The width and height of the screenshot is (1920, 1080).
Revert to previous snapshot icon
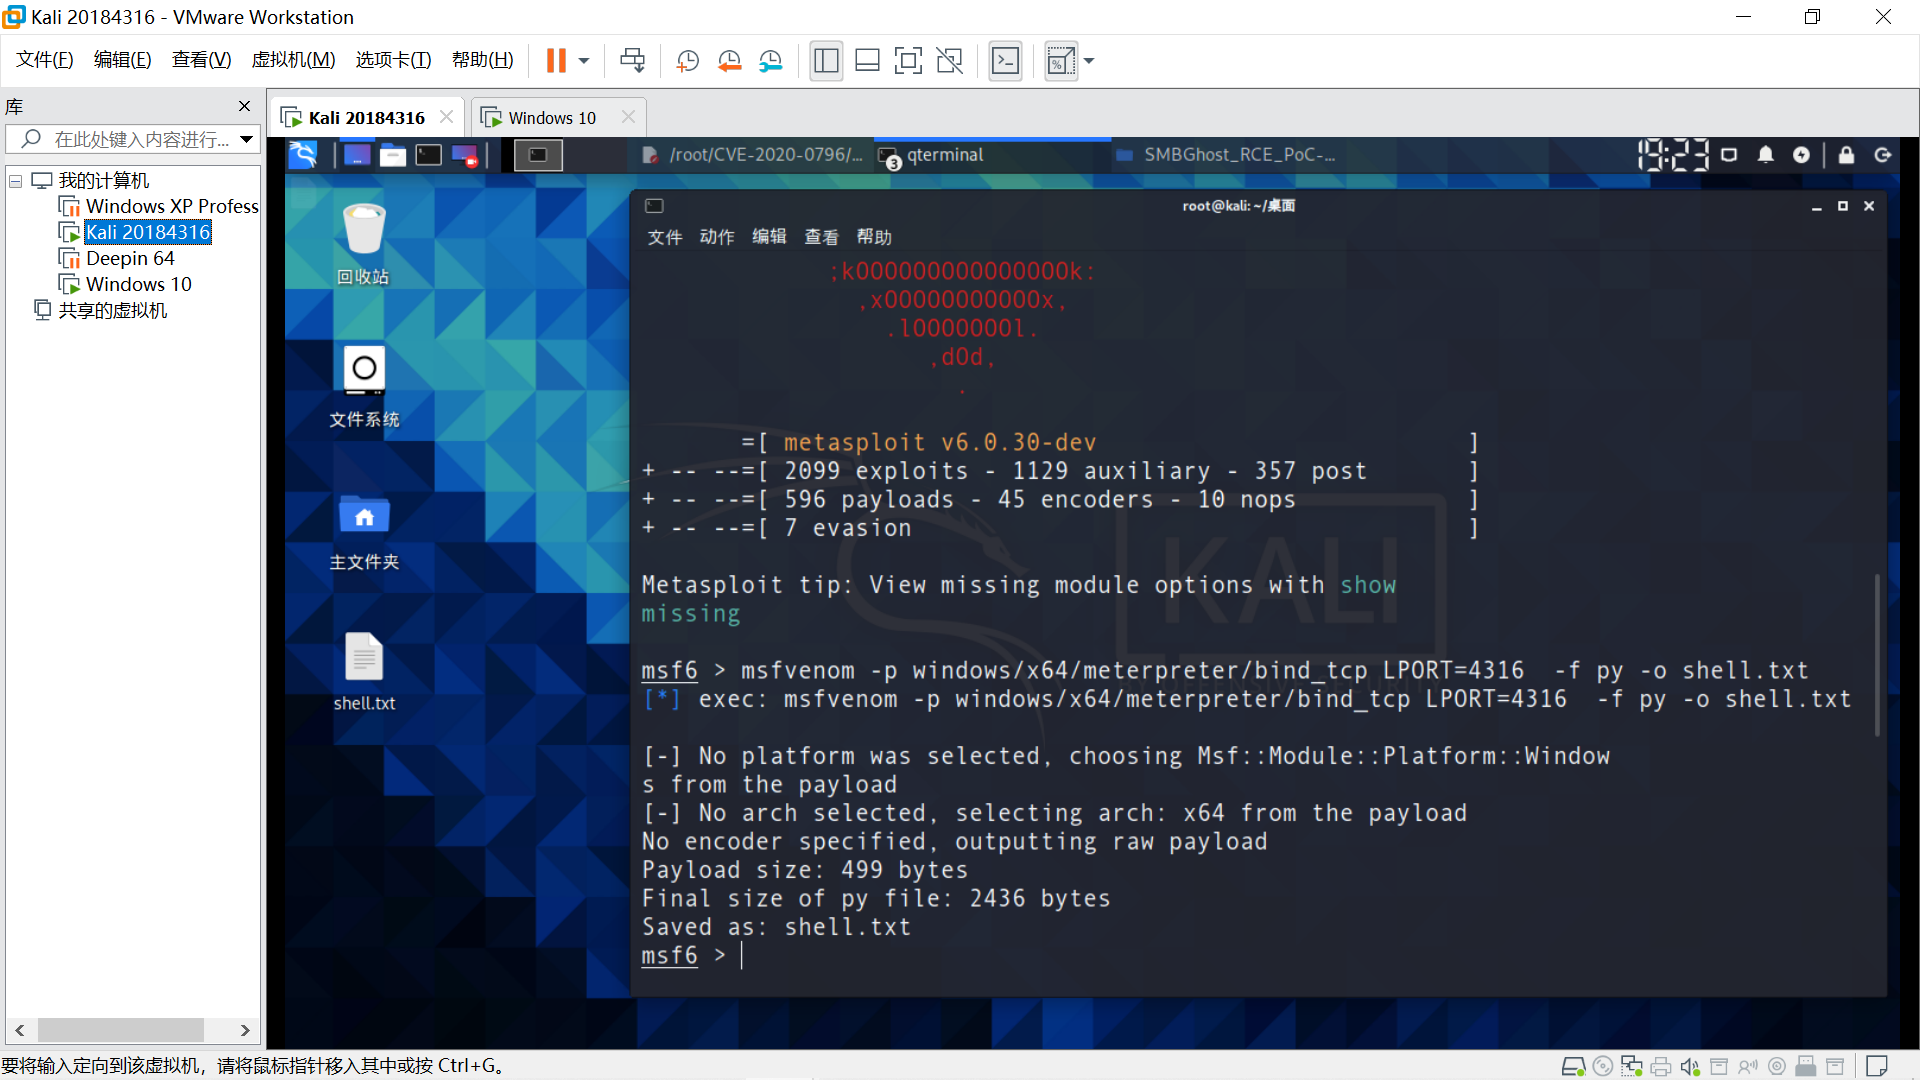(x=729, y=61)
